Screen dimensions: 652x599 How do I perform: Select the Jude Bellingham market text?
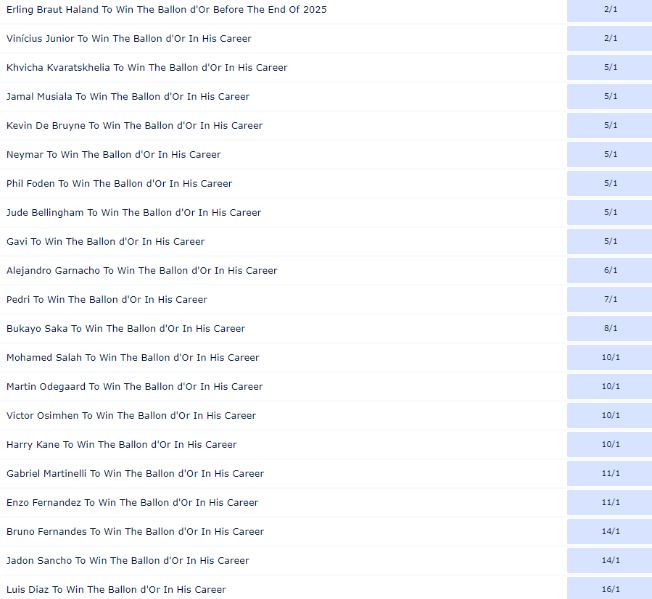tap(133, 212)
